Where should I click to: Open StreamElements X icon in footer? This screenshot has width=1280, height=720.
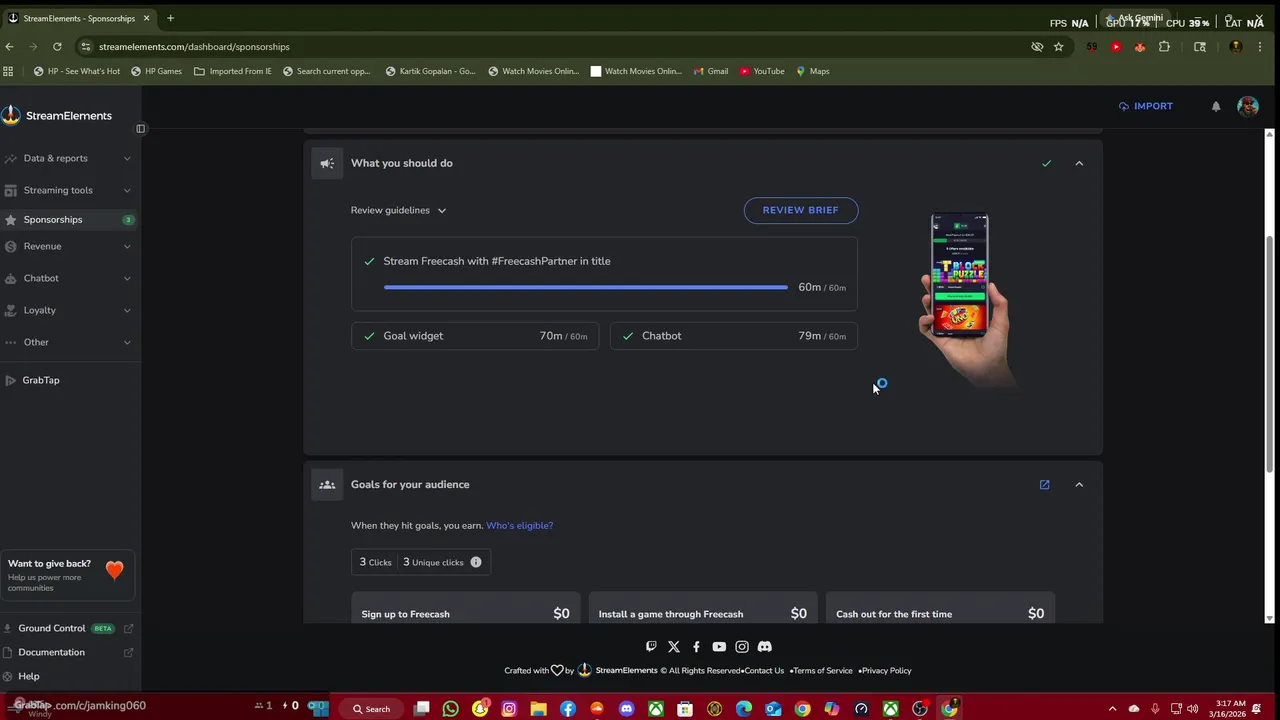(673, 647)
